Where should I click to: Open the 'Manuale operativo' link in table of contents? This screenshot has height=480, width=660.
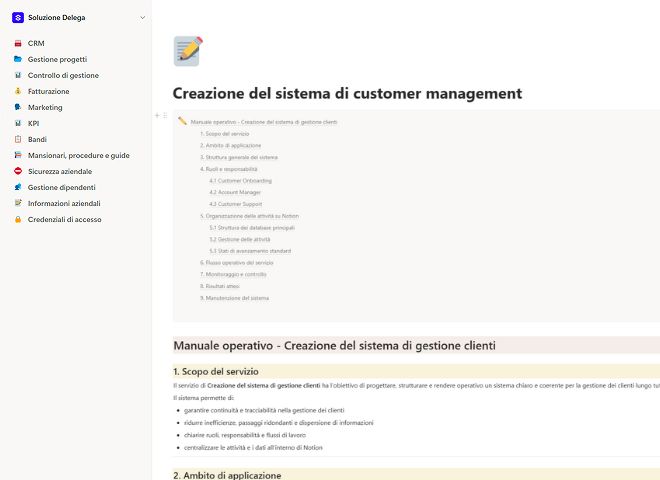(264, 122)
